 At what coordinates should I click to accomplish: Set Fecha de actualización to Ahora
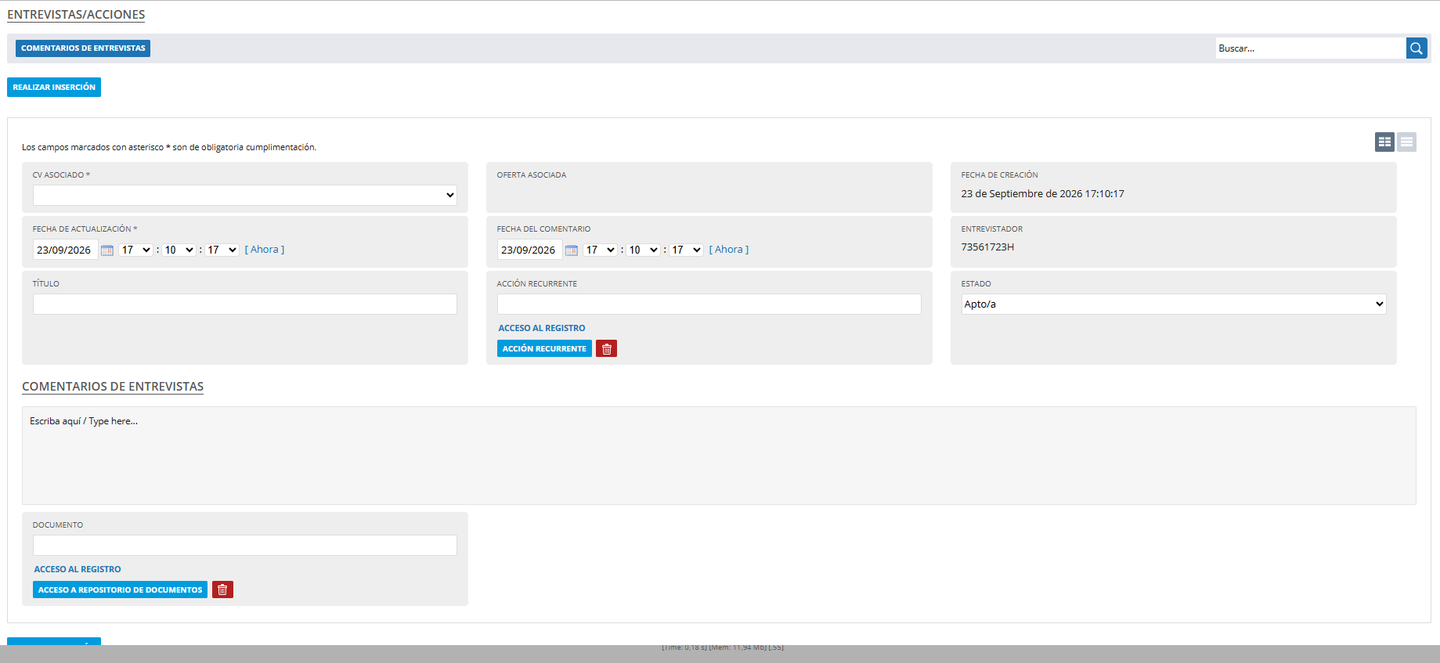265,250
